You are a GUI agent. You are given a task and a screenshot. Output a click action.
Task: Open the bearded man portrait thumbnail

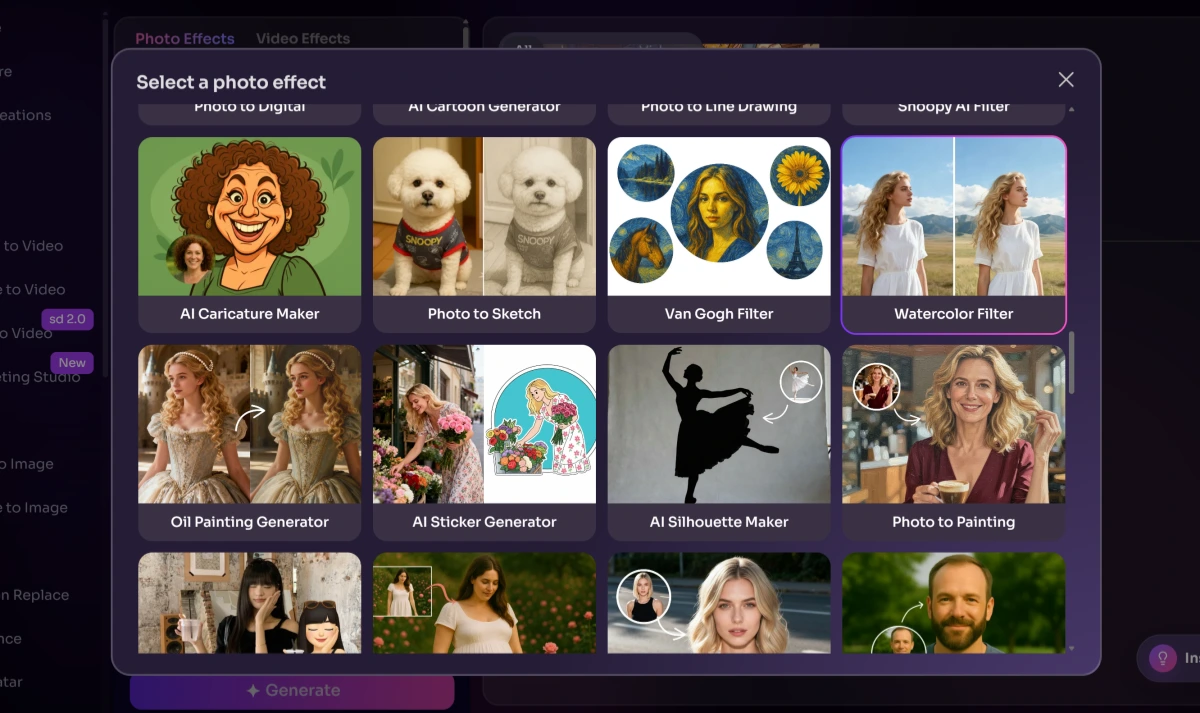pos(954,603)
